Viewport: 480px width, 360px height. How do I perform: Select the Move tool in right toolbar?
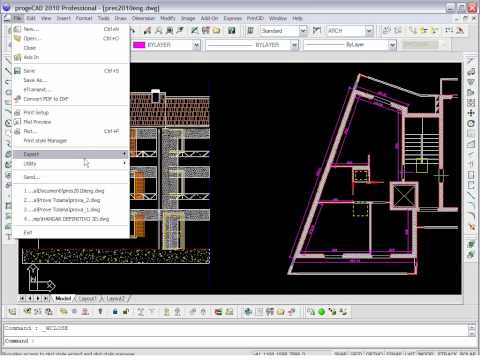[471, 113]
